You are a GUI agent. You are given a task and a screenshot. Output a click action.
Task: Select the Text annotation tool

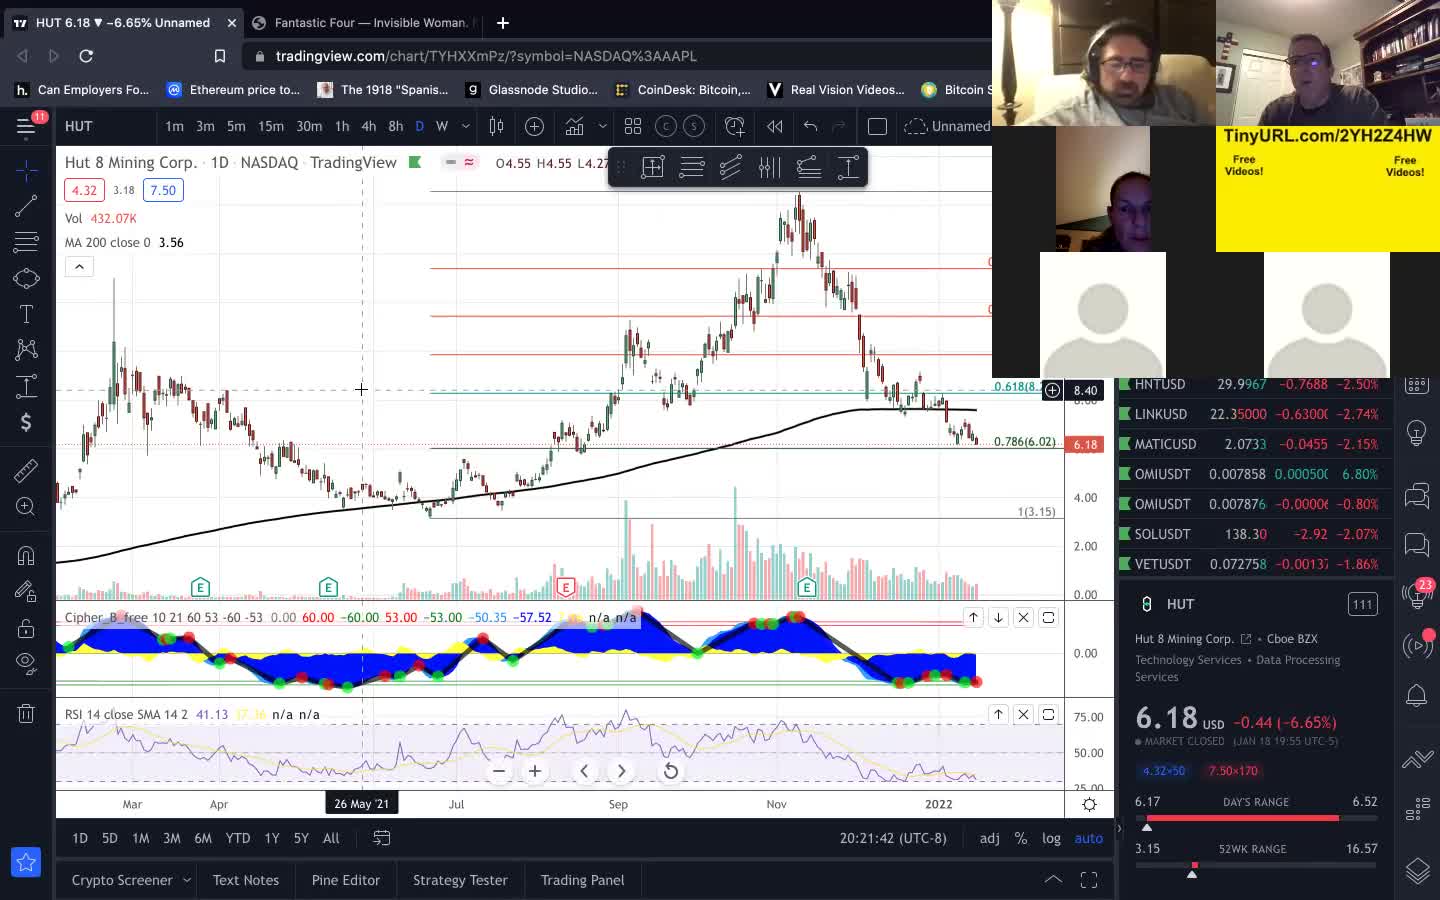click(26, 314)
